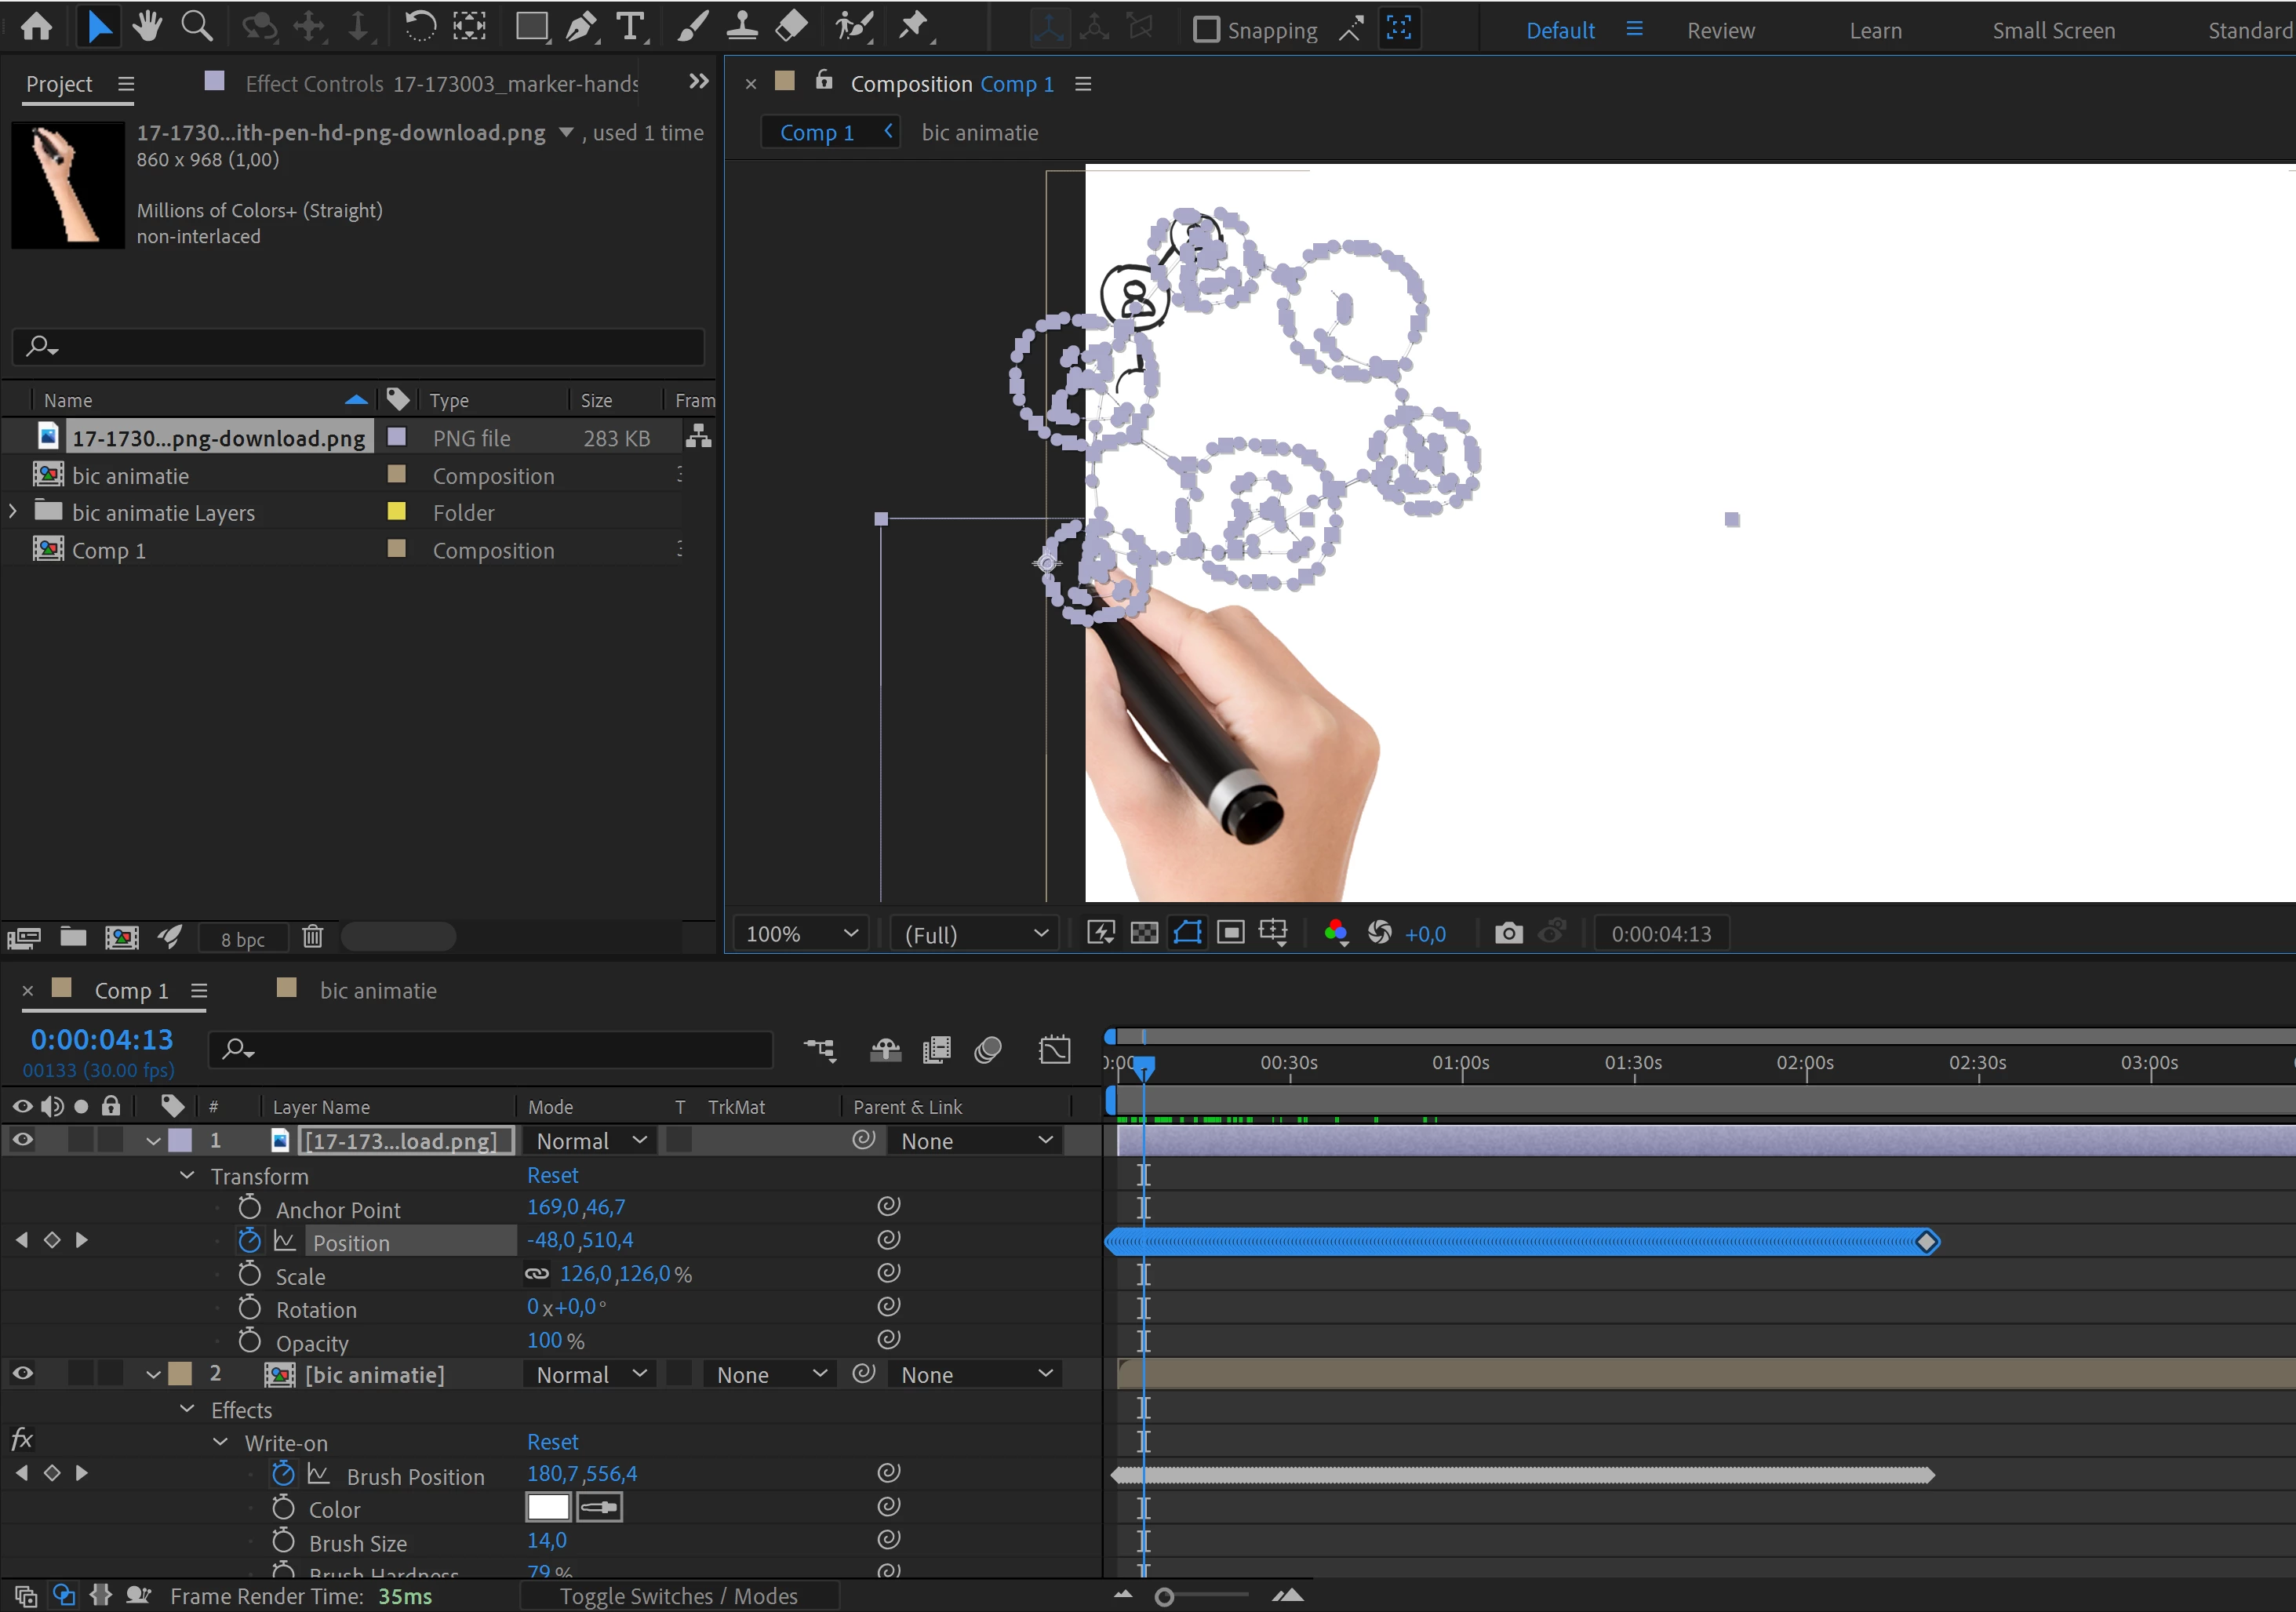The height and width of the screenshot is (1612, 2296).
Task: Reset the Write-on effect
Action: (552, 1442)
